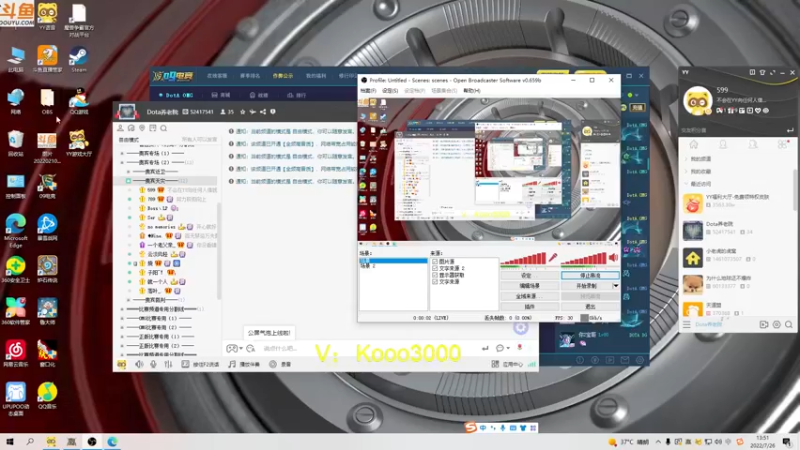800x450 pixels.
Task: Click 全域来源 button in OBS
Action: click(x=529, y=296)
